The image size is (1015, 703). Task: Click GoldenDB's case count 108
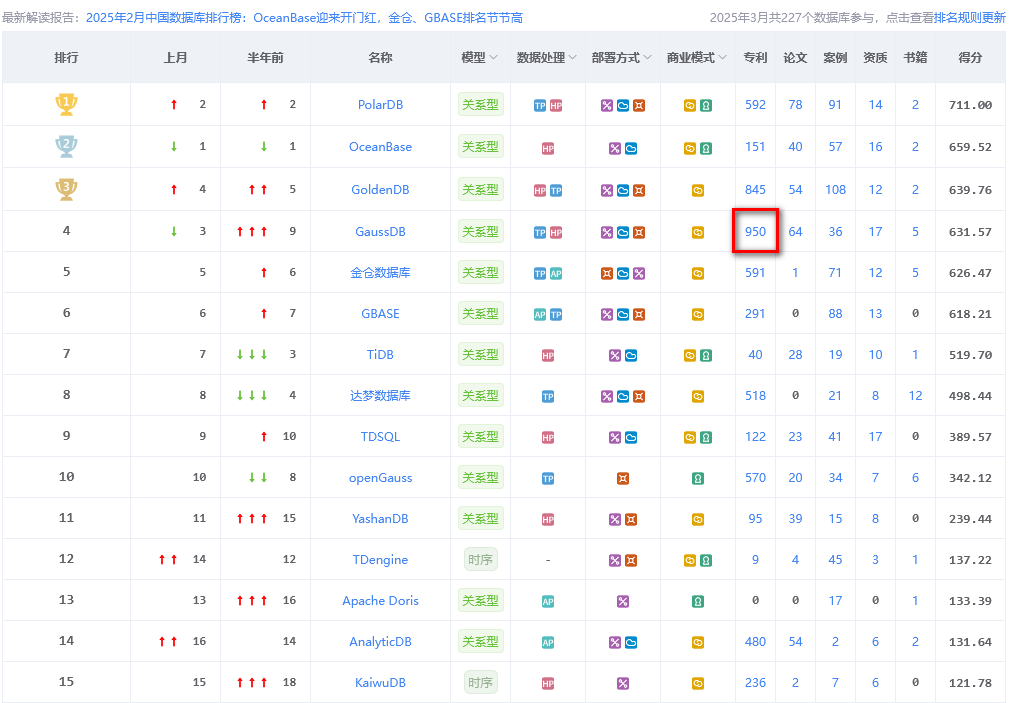point(835,189)
